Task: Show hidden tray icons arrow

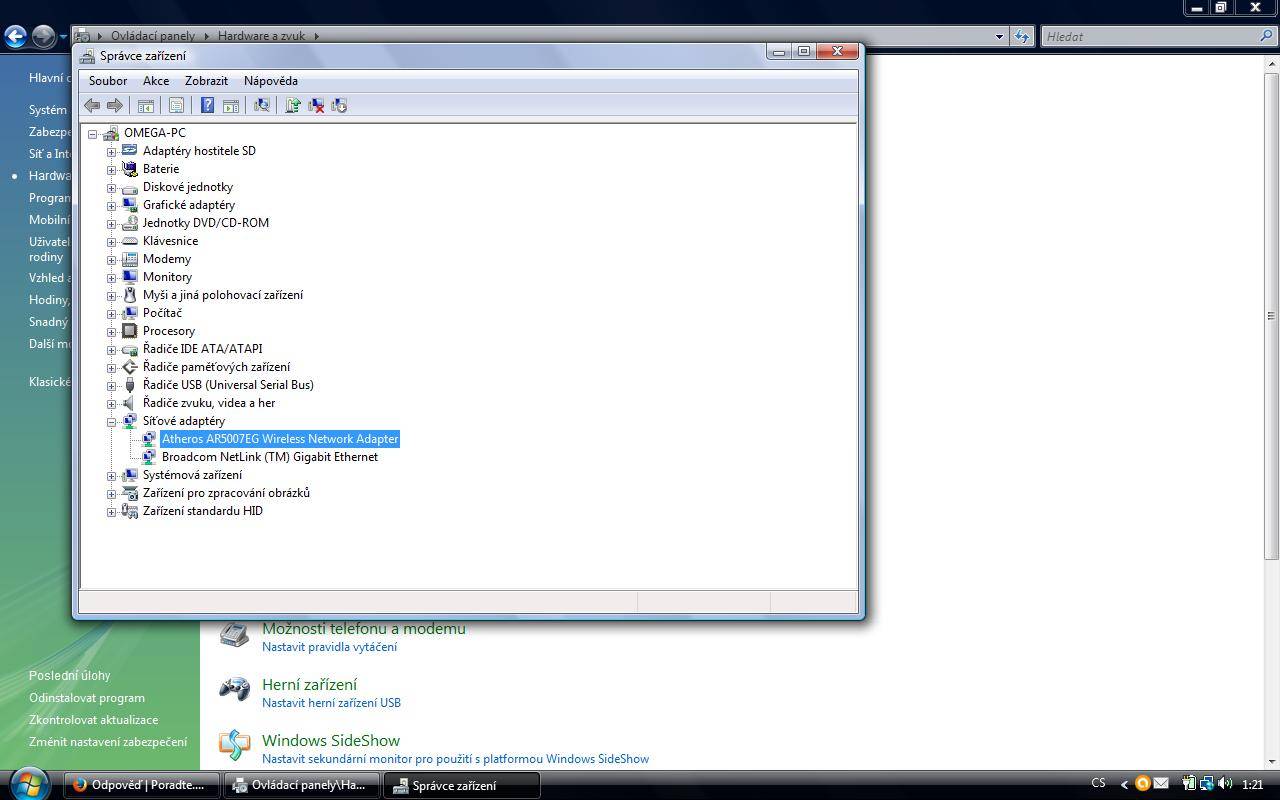Action: [x=1124, y=785]
